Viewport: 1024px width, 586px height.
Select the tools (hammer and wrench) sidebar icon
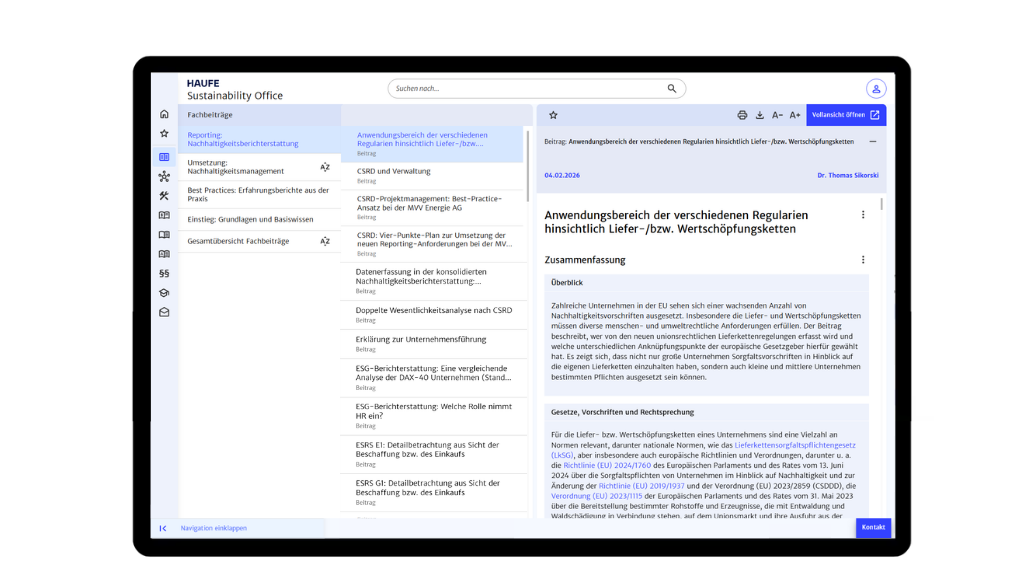164,196
